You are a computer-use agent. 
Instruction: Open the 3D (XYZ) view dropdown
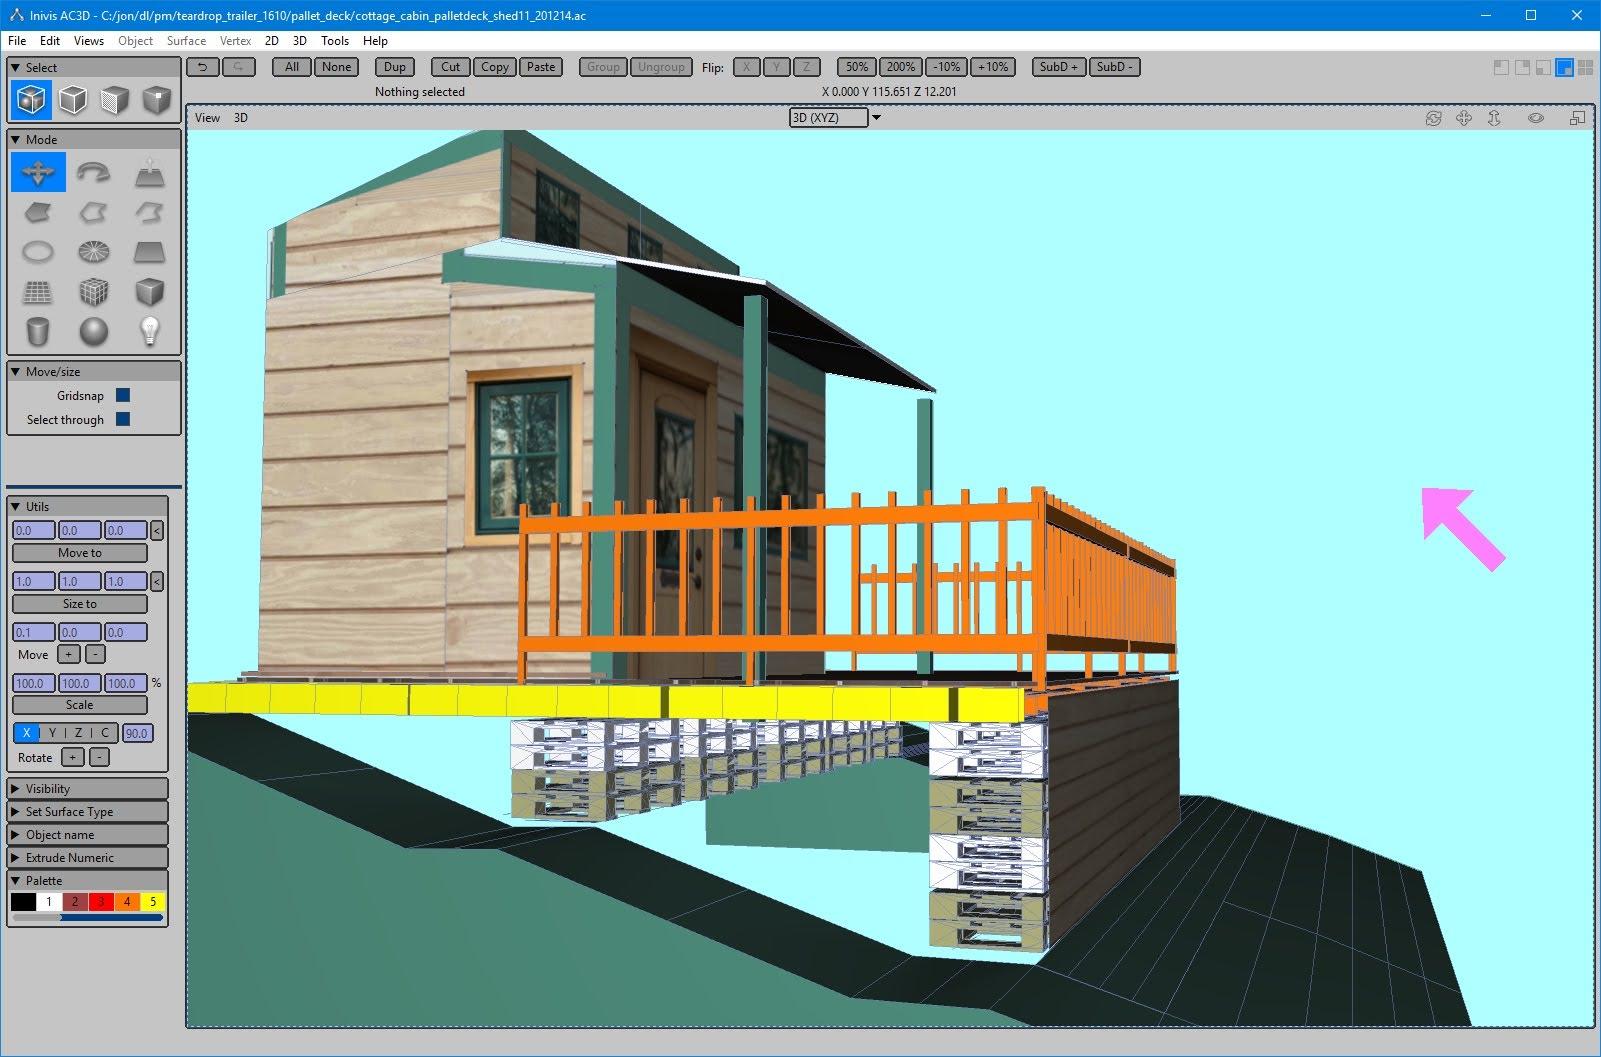coord(876,117)
